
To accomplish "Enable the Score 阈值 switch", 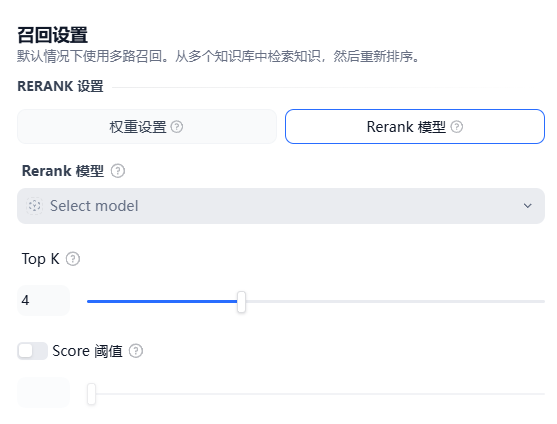I will [32, 351].
